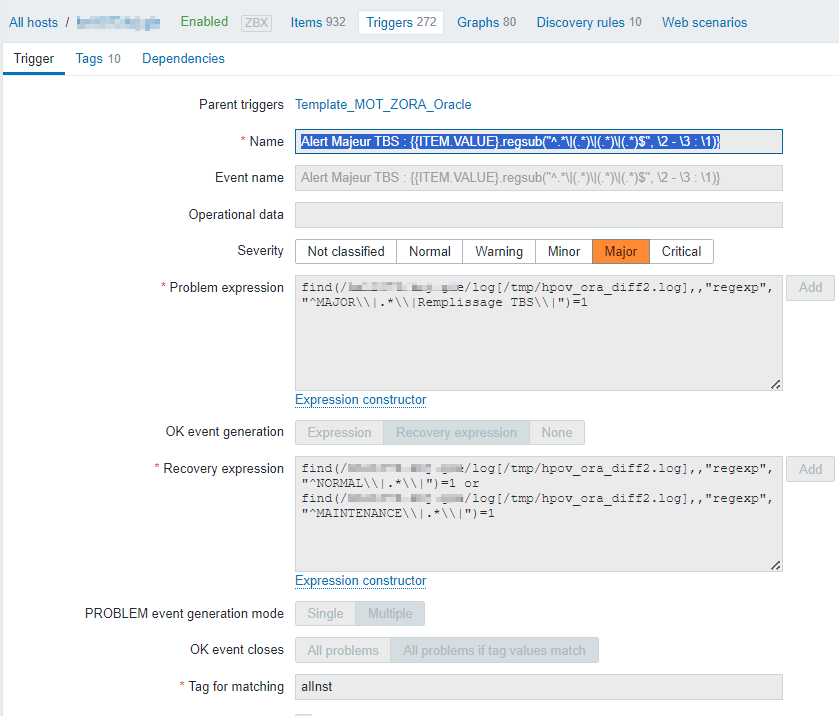Choose the Warning severity level
This screenshot has width=839, height=716.
point(498,252)
